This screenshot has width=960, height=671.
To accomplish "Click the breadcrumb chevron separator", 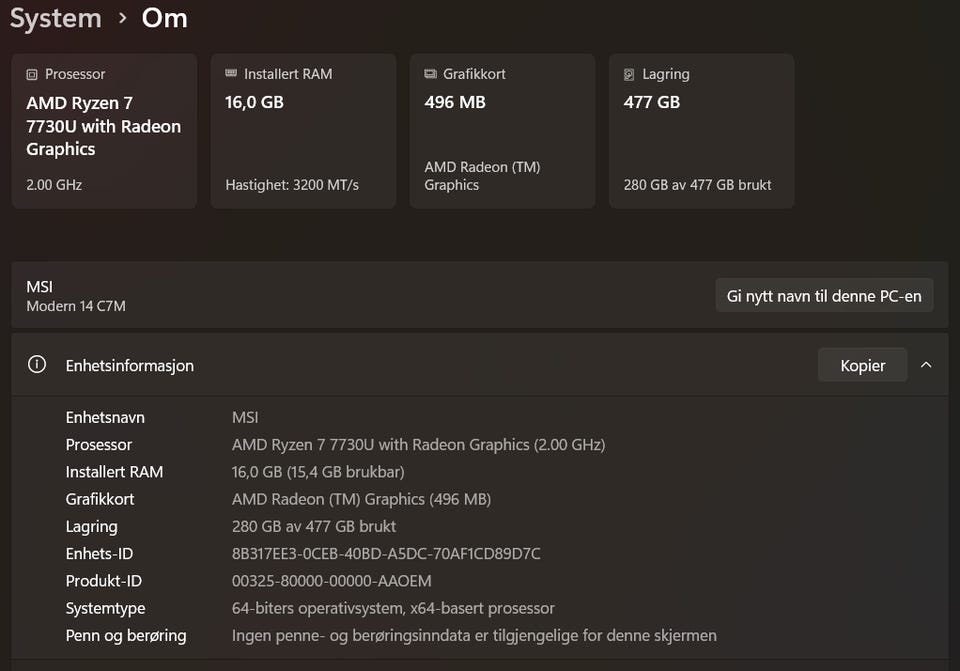I will coord(122,18).
